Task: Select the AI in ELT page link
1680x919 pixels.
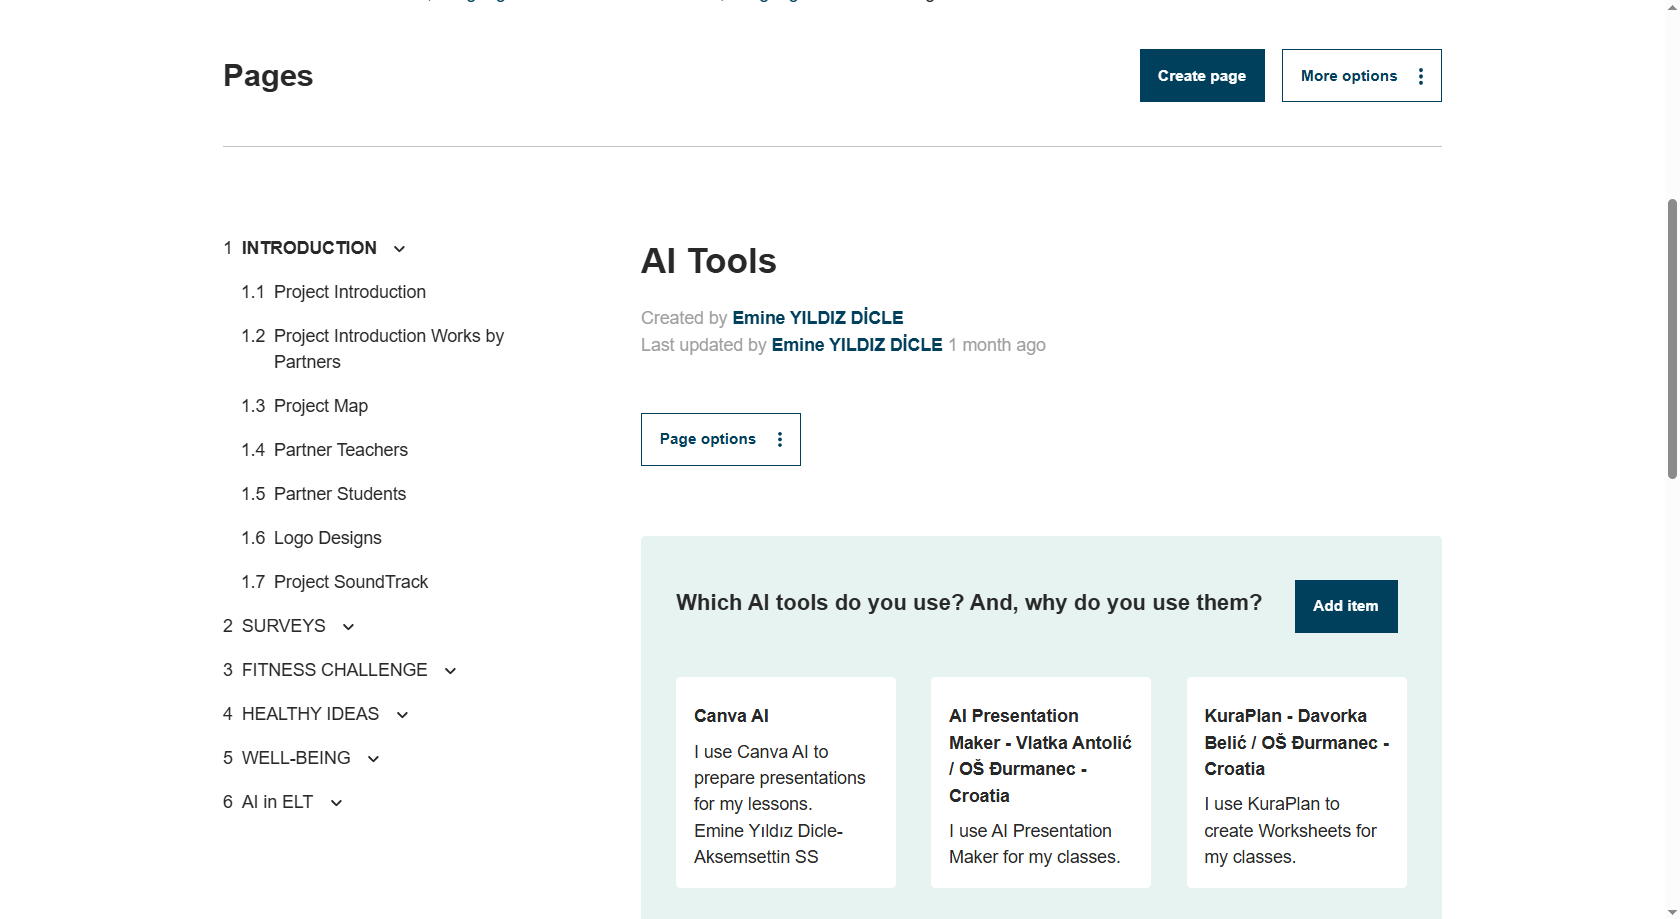Action: coord(278,802)
